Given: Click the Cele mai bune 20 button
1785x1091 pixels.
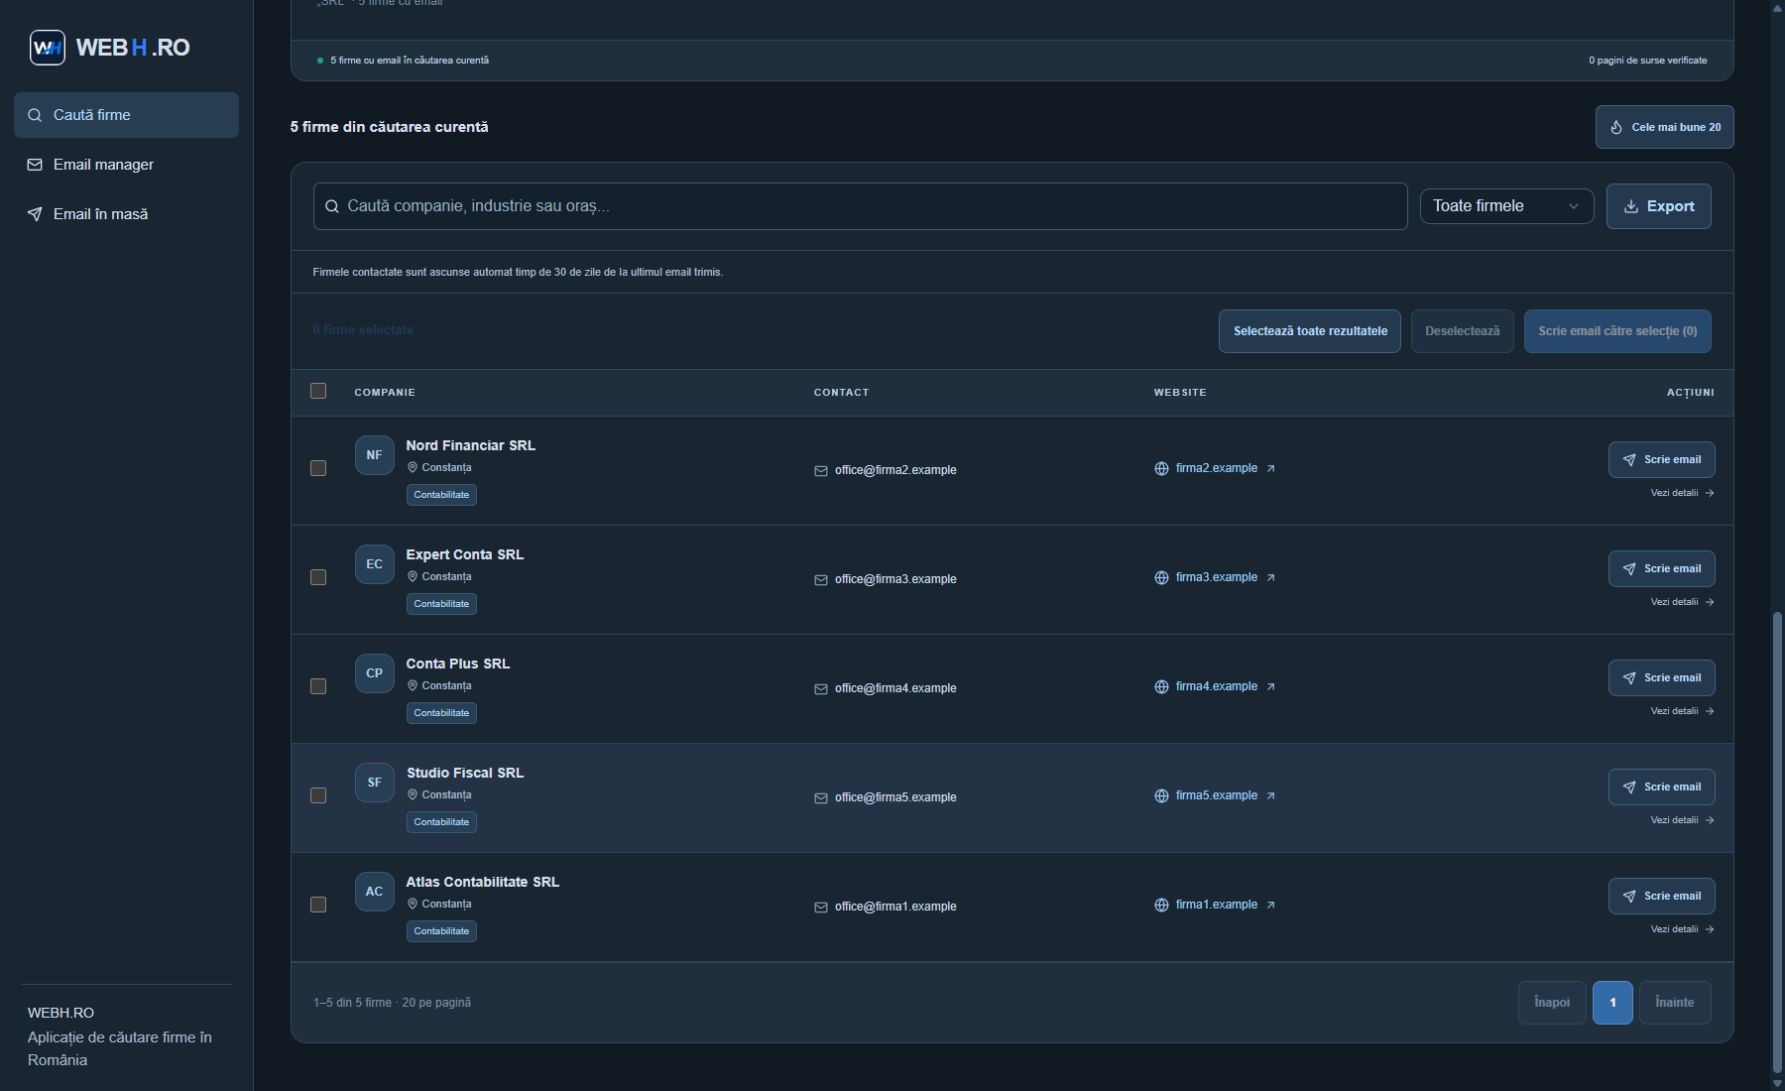Looking at the screenshot, I should pyautogui.click(x=1664, y=127).
